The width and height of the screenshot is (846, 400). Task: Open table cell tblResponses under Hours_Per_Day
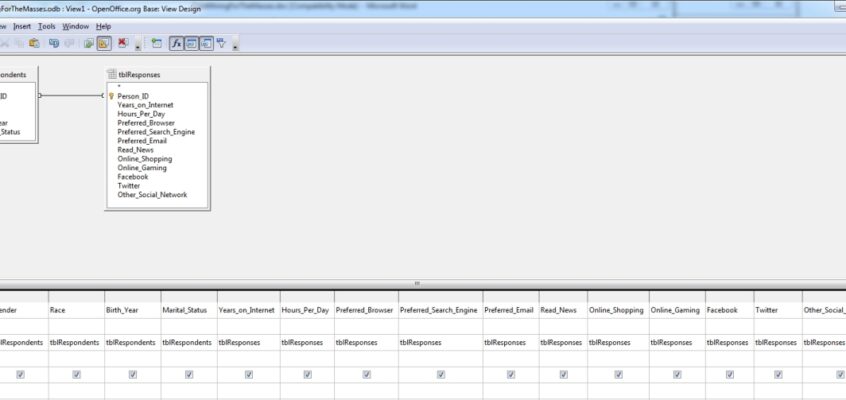point(307,343)
